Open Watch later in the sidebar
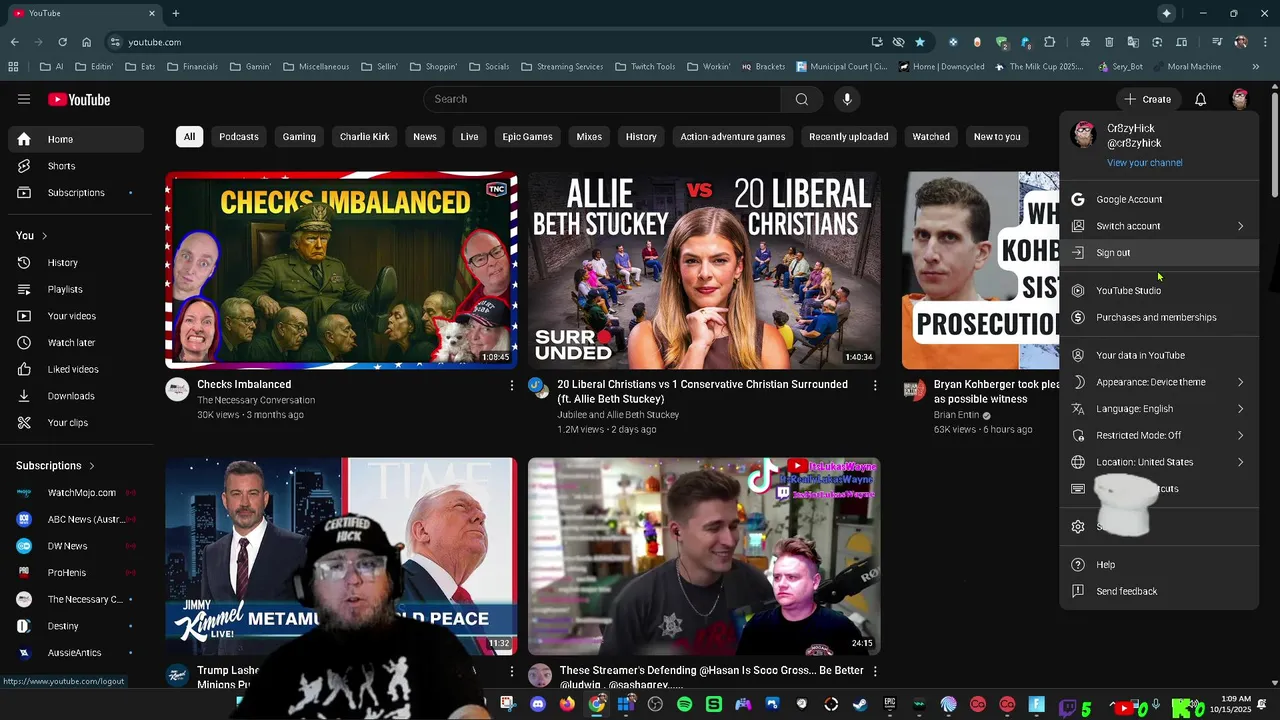This screenshot has height=720, width=1280. tap(76, 342)
